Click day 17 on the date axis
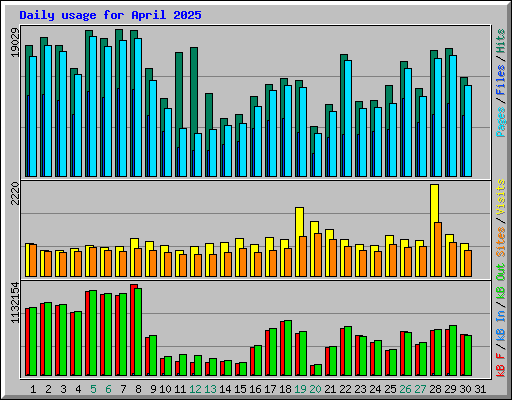The image size is (512, 400). (270, 389)
